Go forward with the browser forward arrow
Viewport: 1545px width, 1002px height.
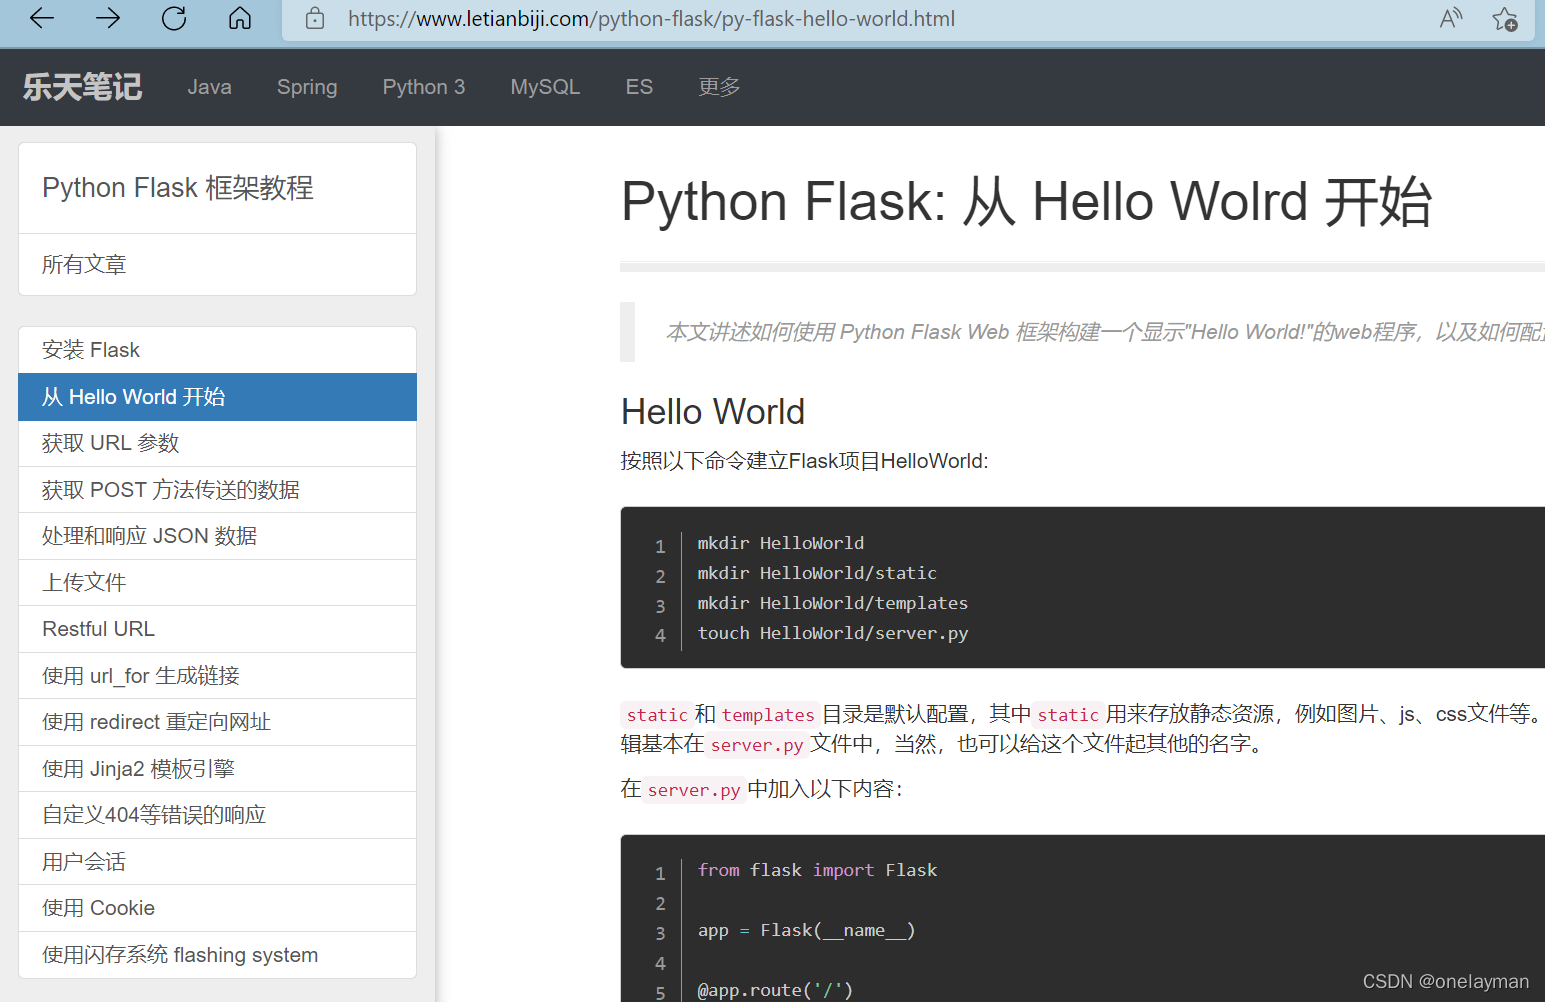point(108,18)
